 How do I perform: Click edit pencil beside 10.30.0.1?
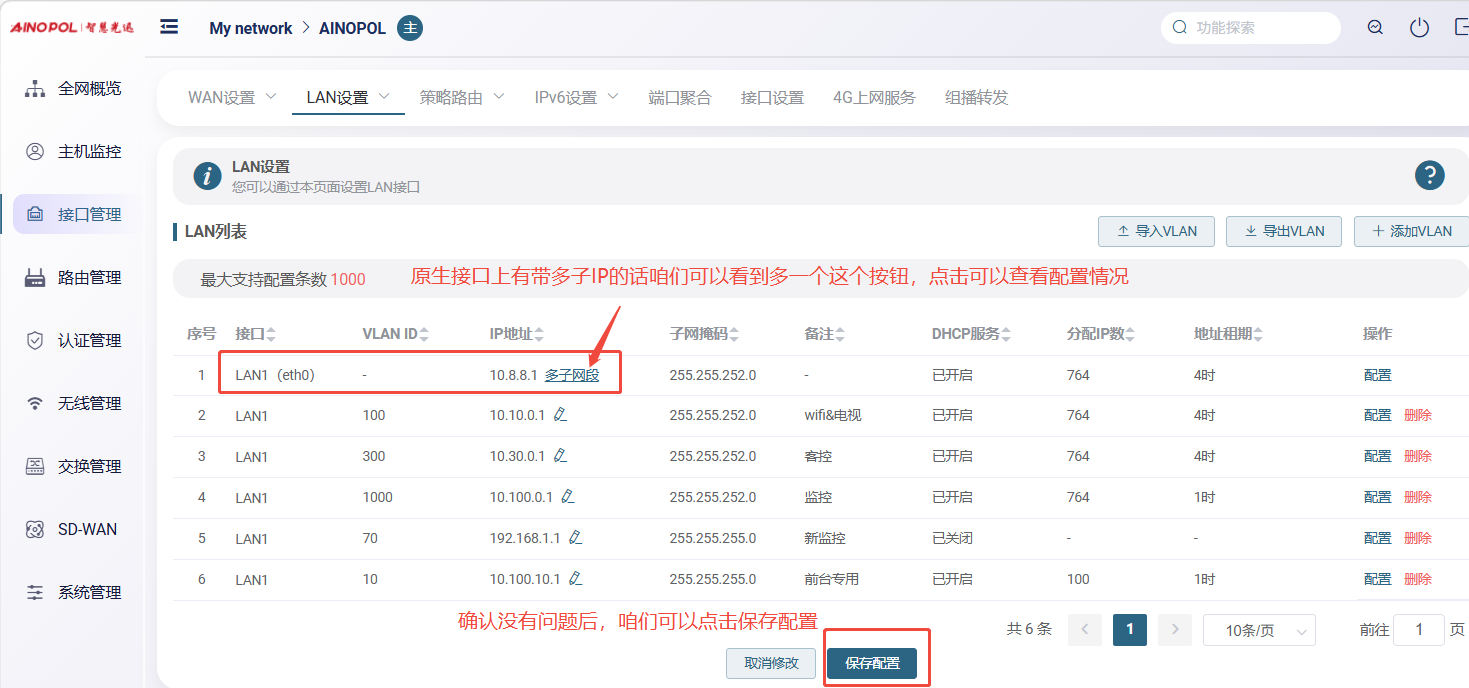[560, 455]
